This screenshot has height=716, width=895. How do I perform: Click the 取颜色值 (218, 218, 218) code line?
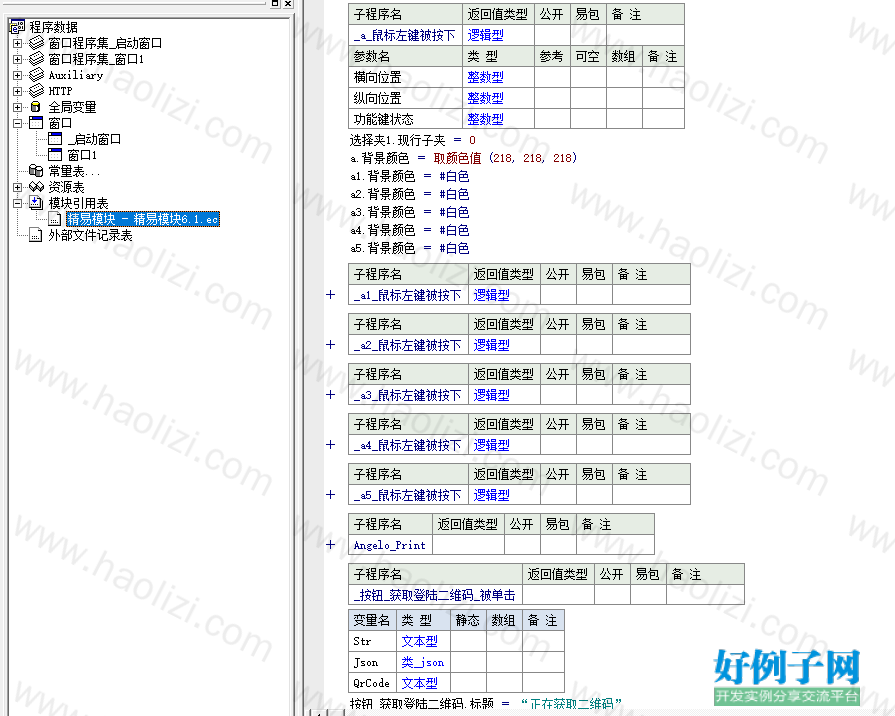pos(463,158)
